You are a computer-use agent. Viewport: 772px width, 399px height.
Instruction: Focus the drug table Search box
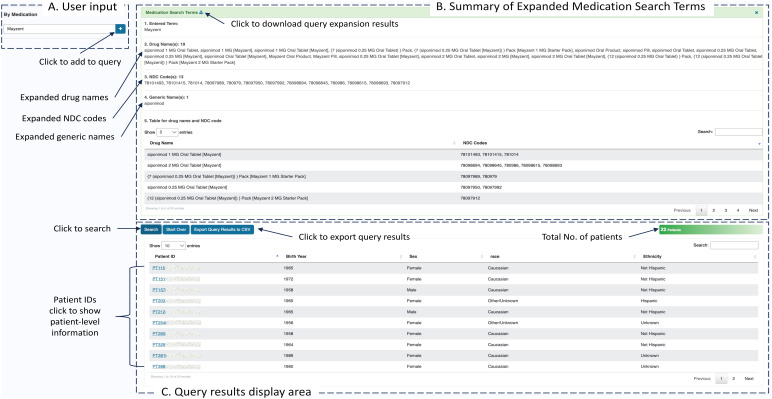click(x=739, y=132)
